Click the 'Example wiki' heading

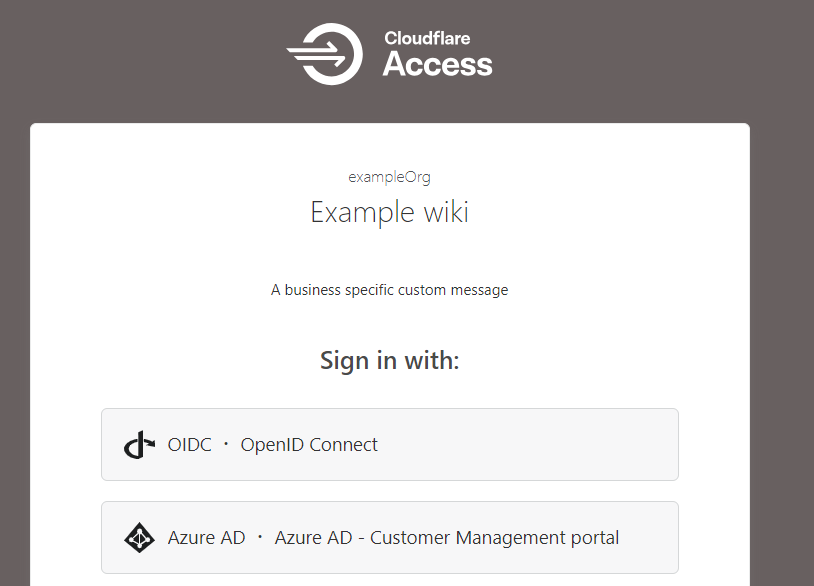[x=389, y=212]
